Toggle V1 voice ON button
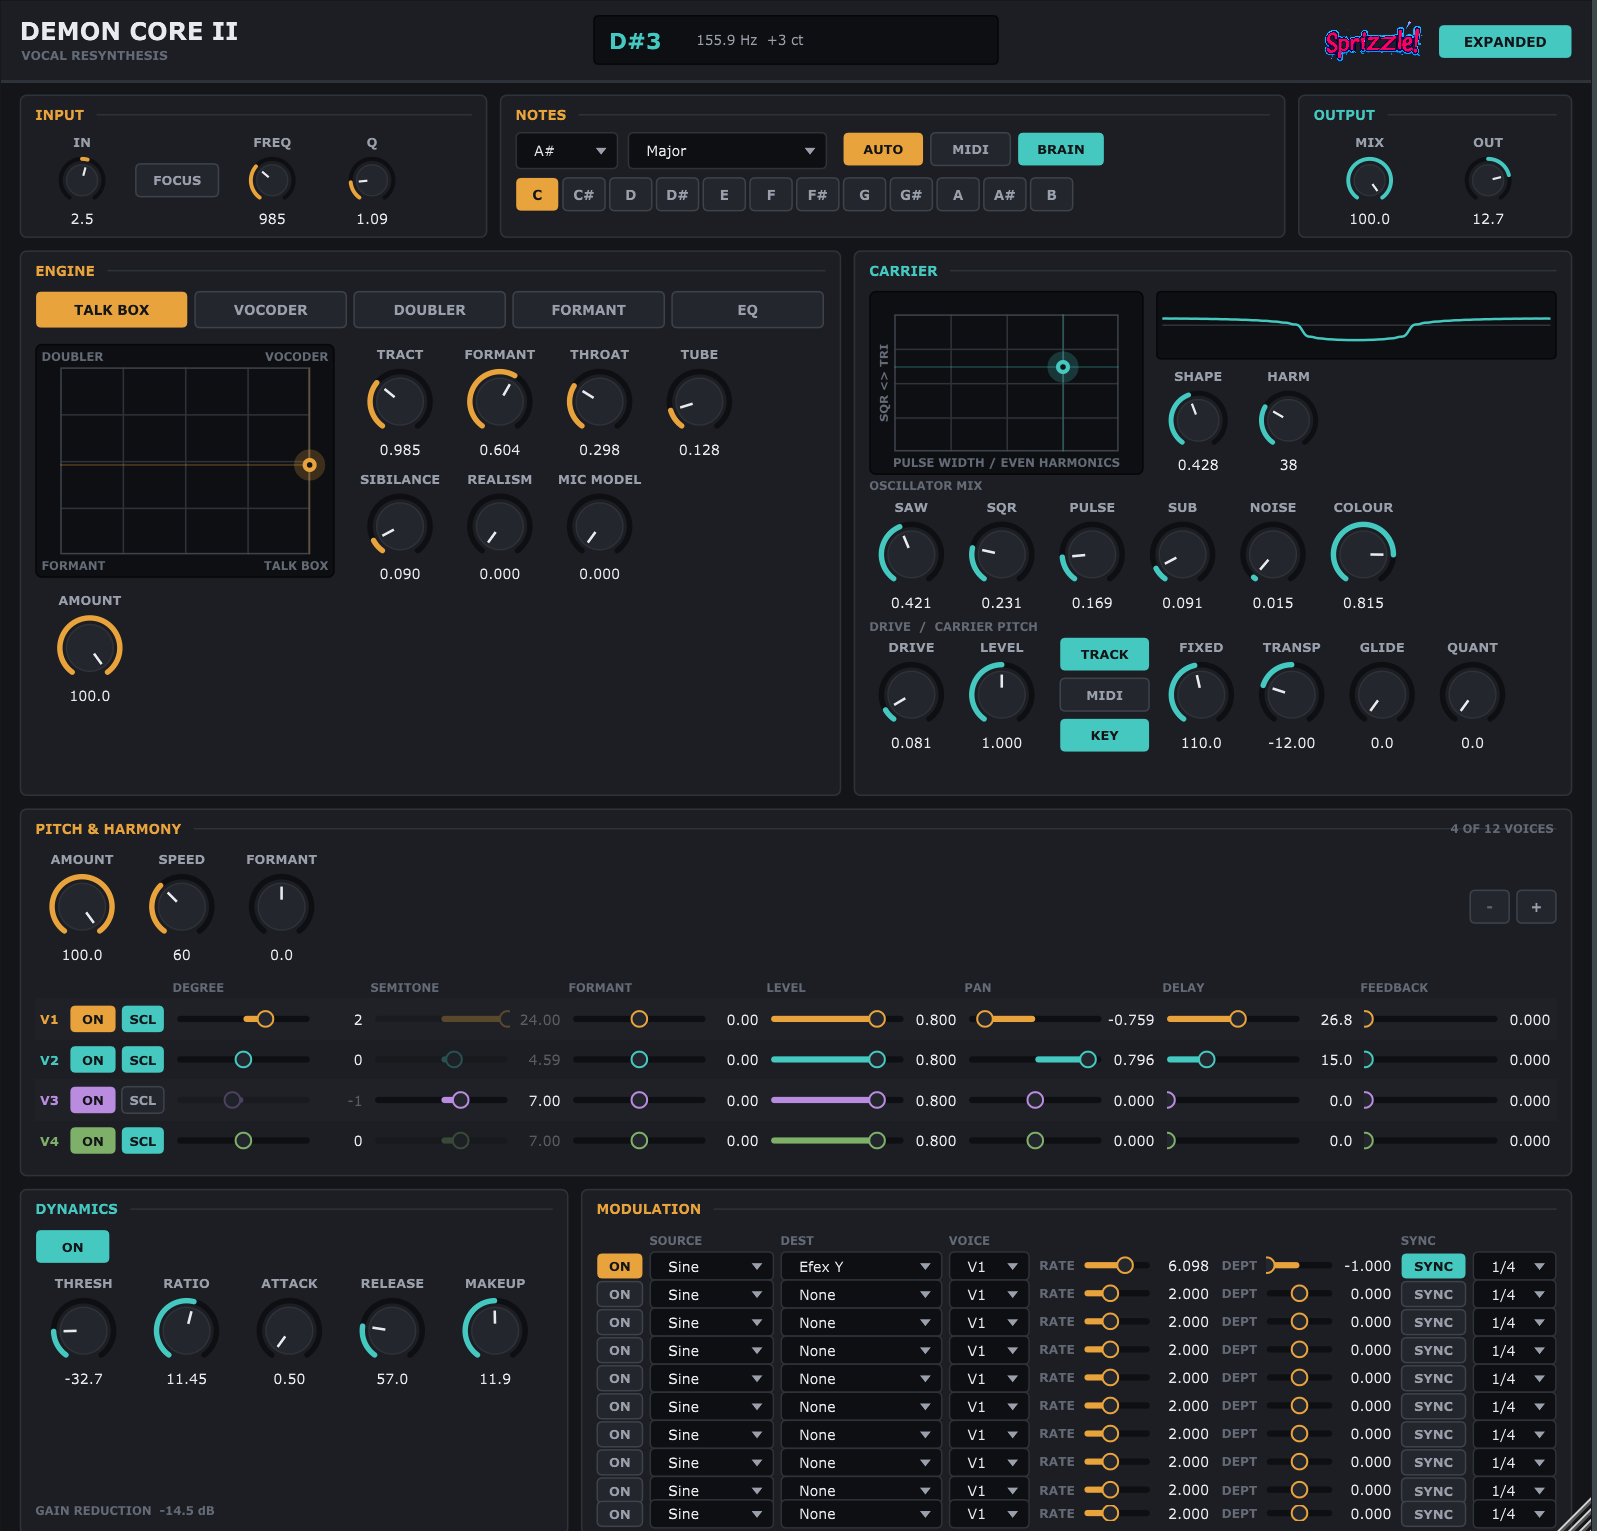 coord(93,1019)
